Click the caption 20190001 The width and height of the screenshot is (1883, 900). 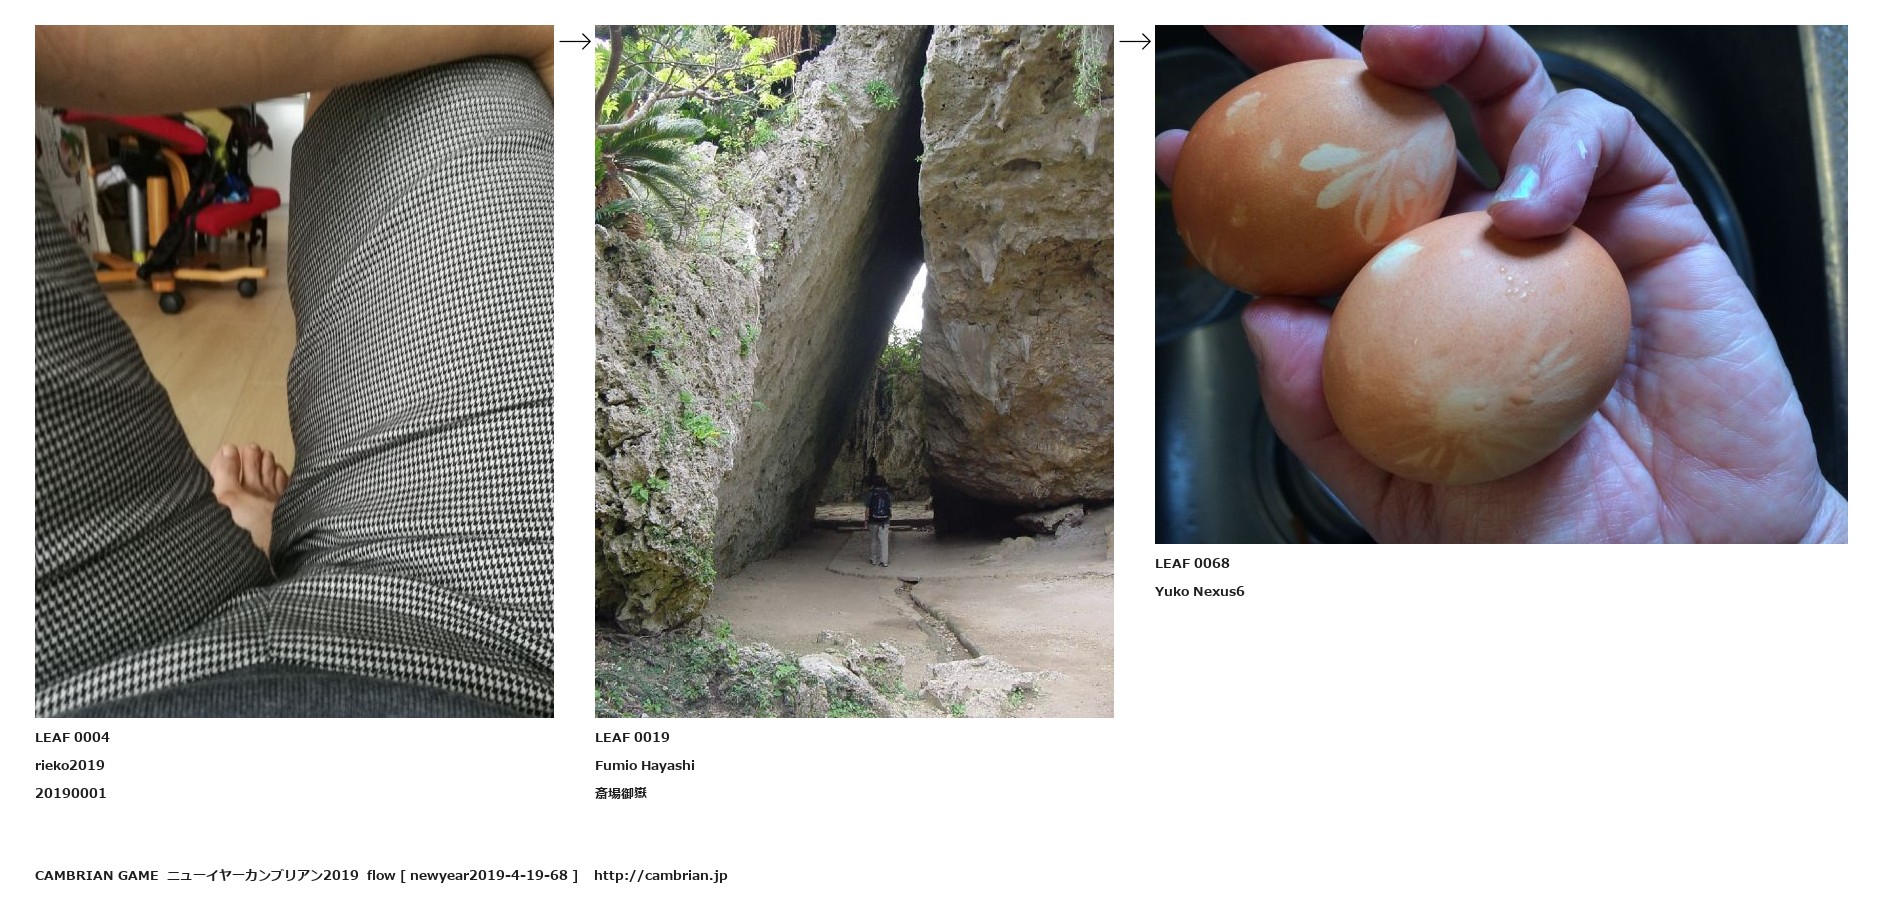[71, 793]
